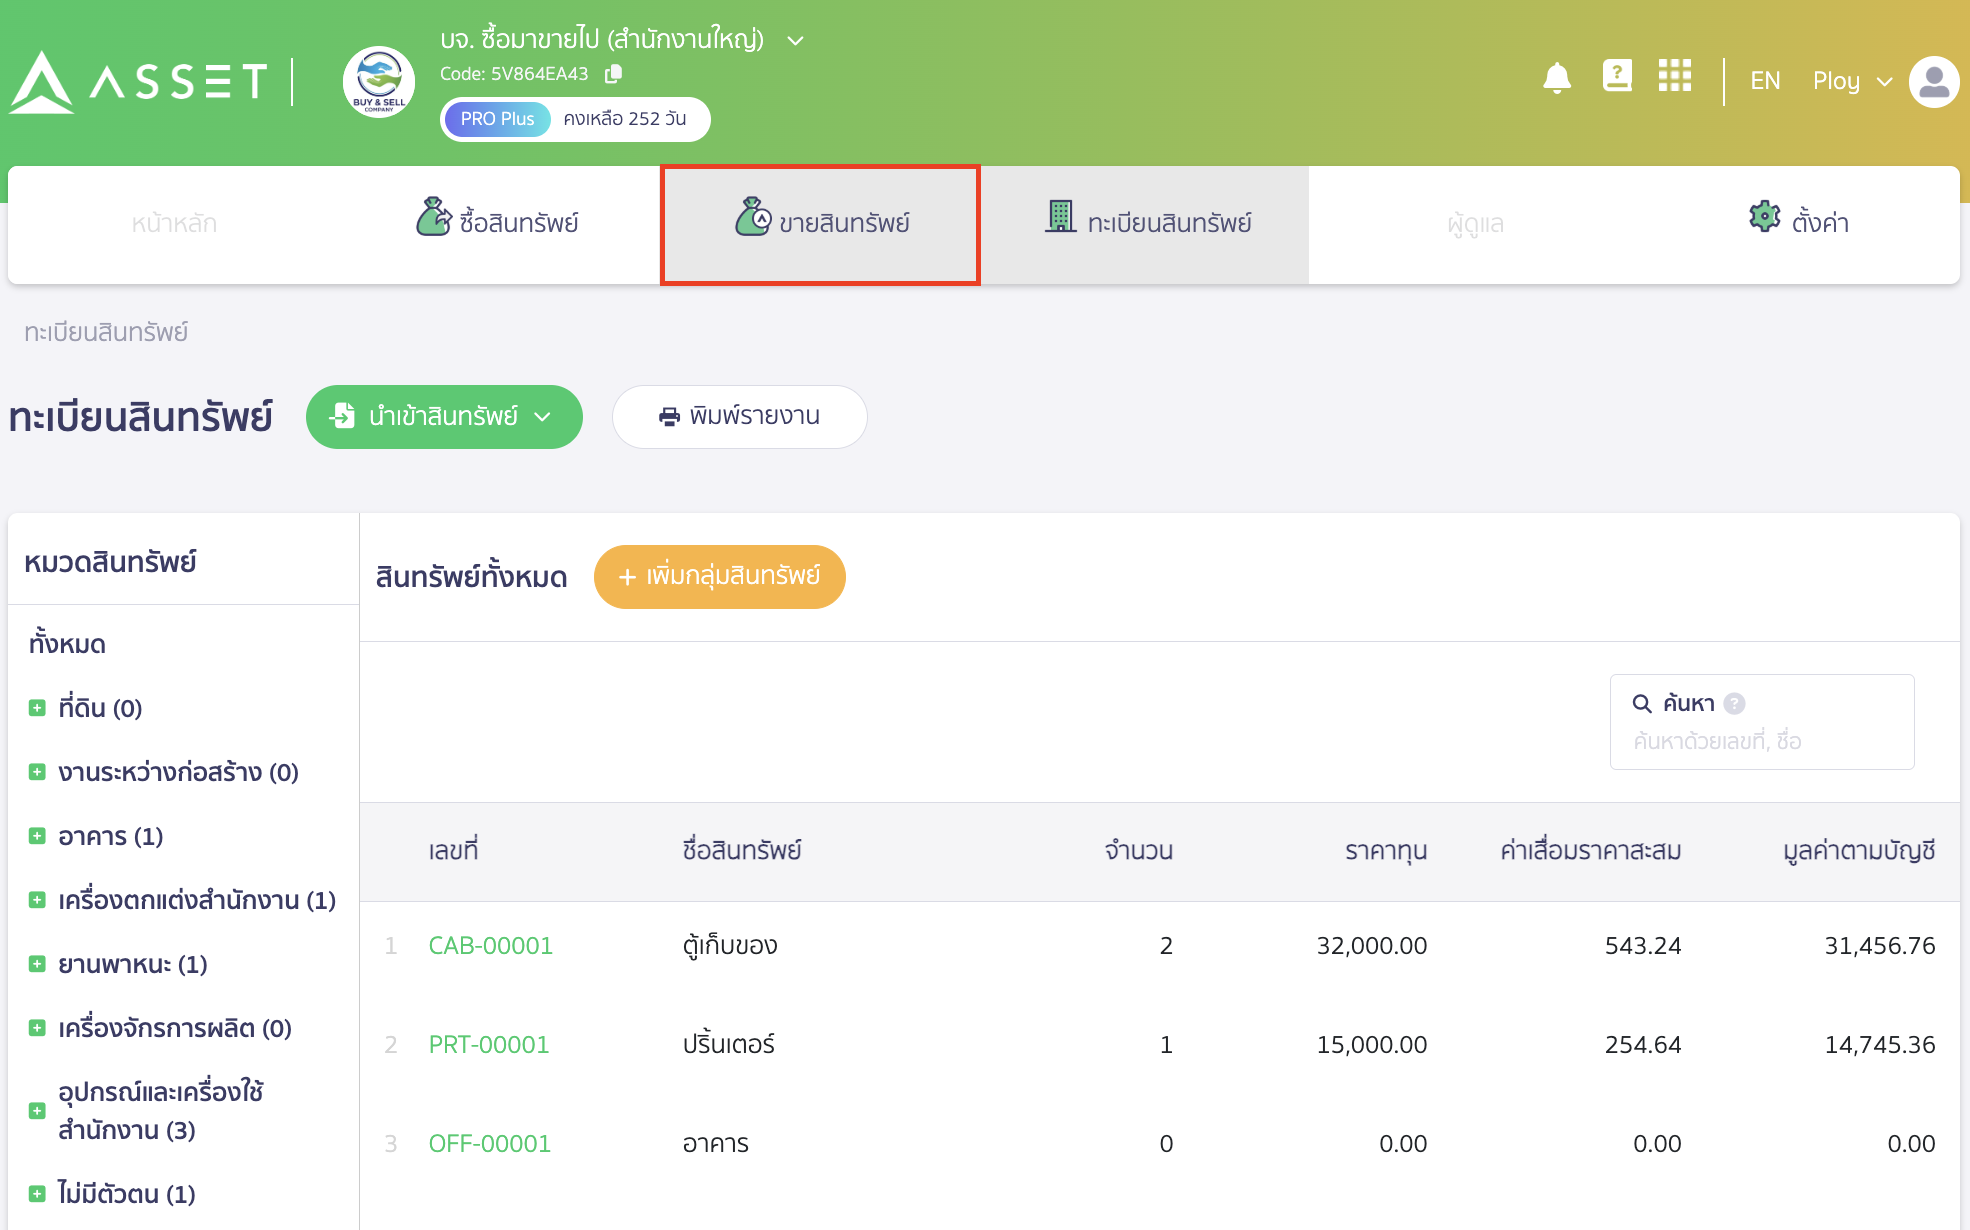Open the company name dropdown
Image resolution: width=1970 pixels, height=1230 pixels.
pos(795,40)
